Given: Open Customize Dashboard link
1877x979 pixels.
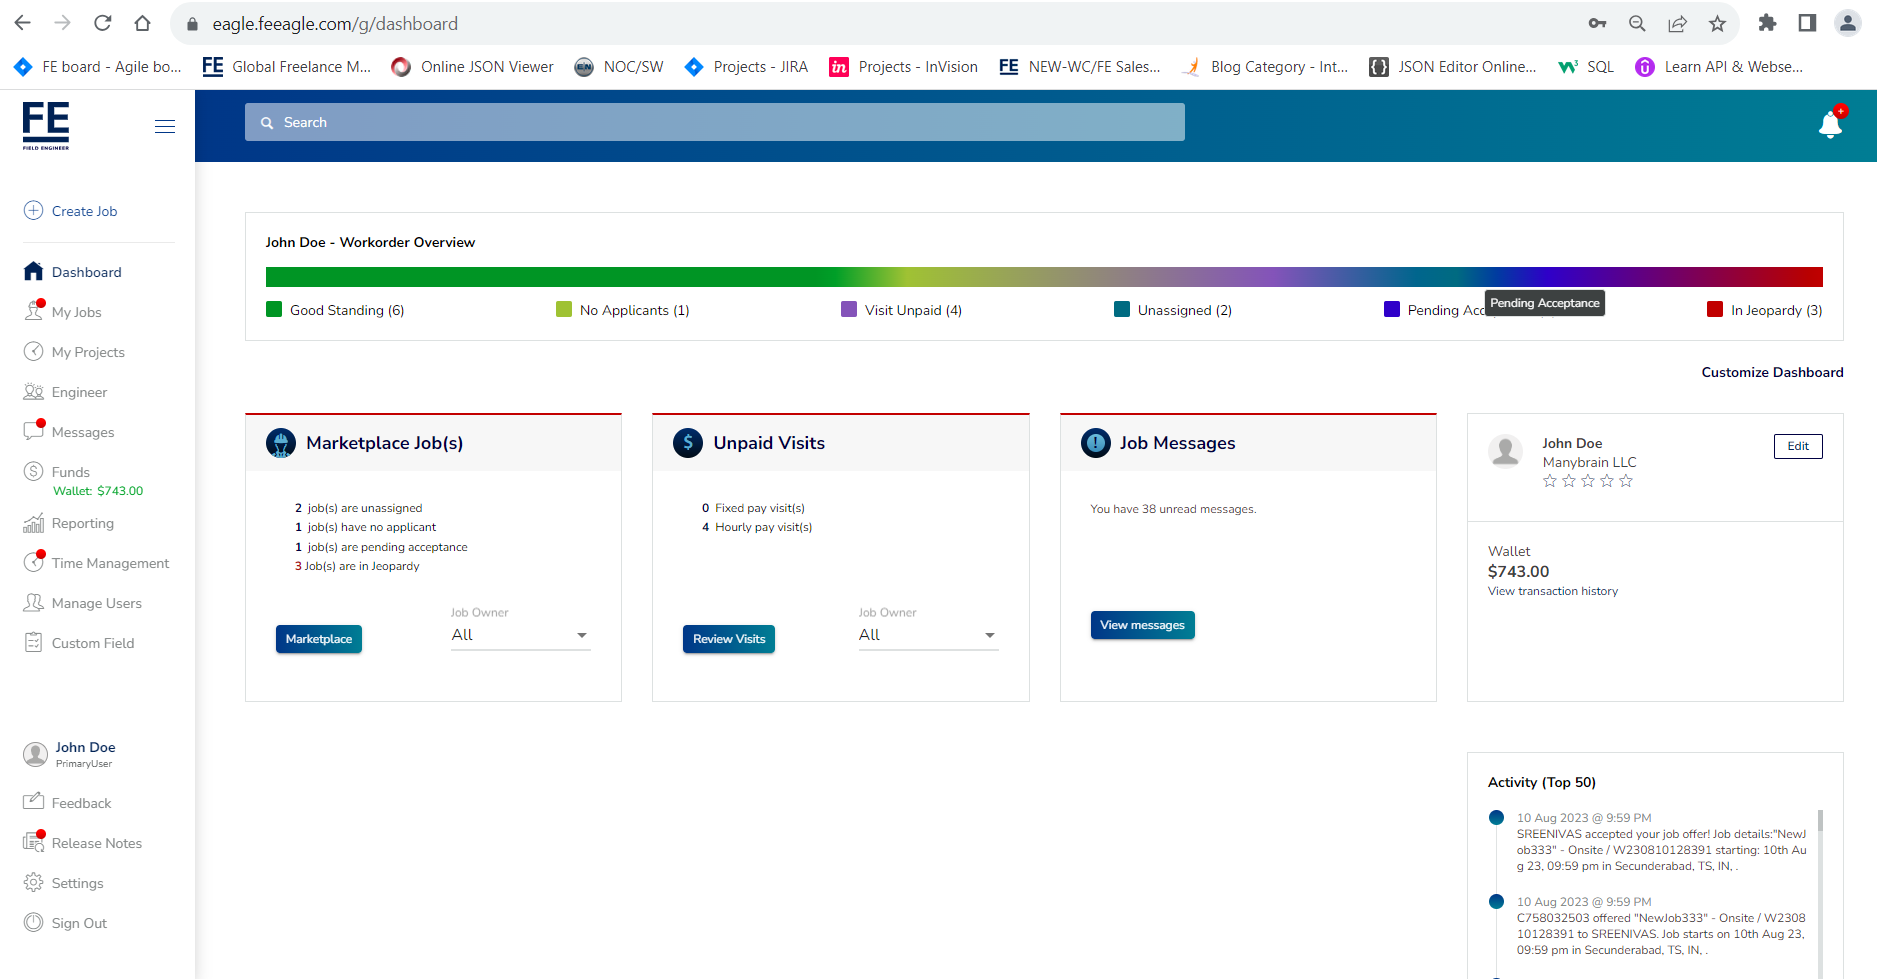Looking at the screenshot, I should tap(1772, 372).
